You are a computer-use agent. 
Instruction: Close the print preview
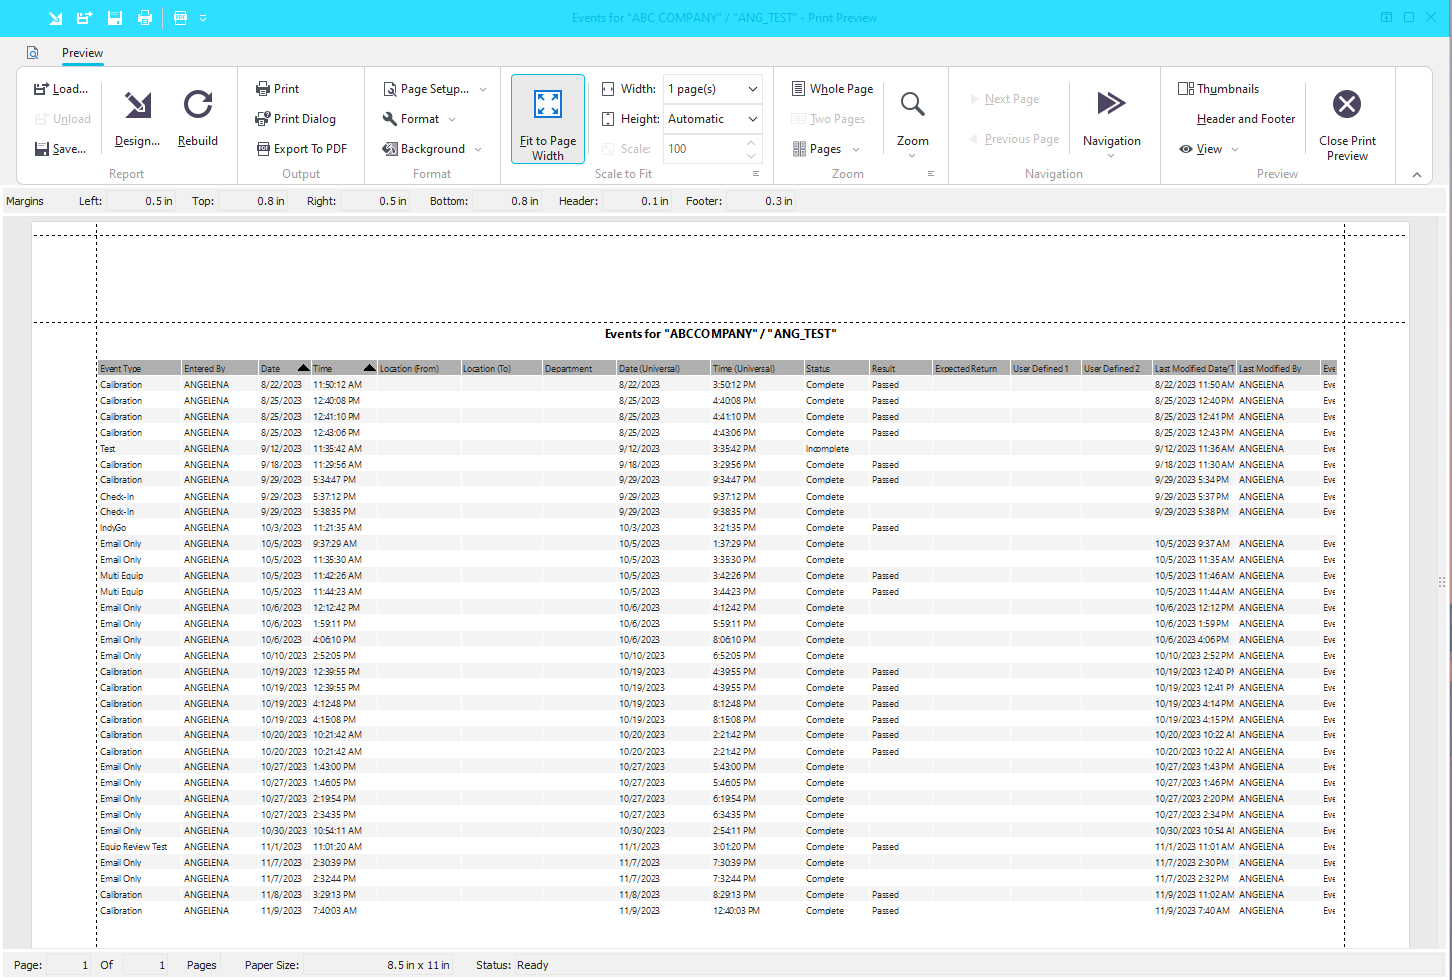pyautogui.click(x=1347, y=105)
